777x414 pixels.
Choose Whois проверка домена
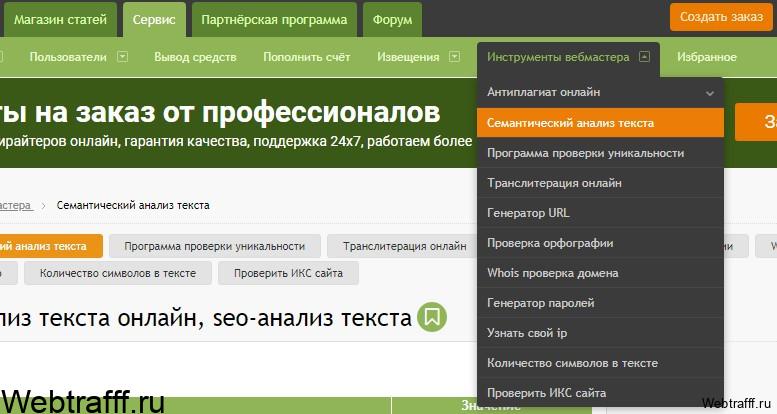pos(600,273)
